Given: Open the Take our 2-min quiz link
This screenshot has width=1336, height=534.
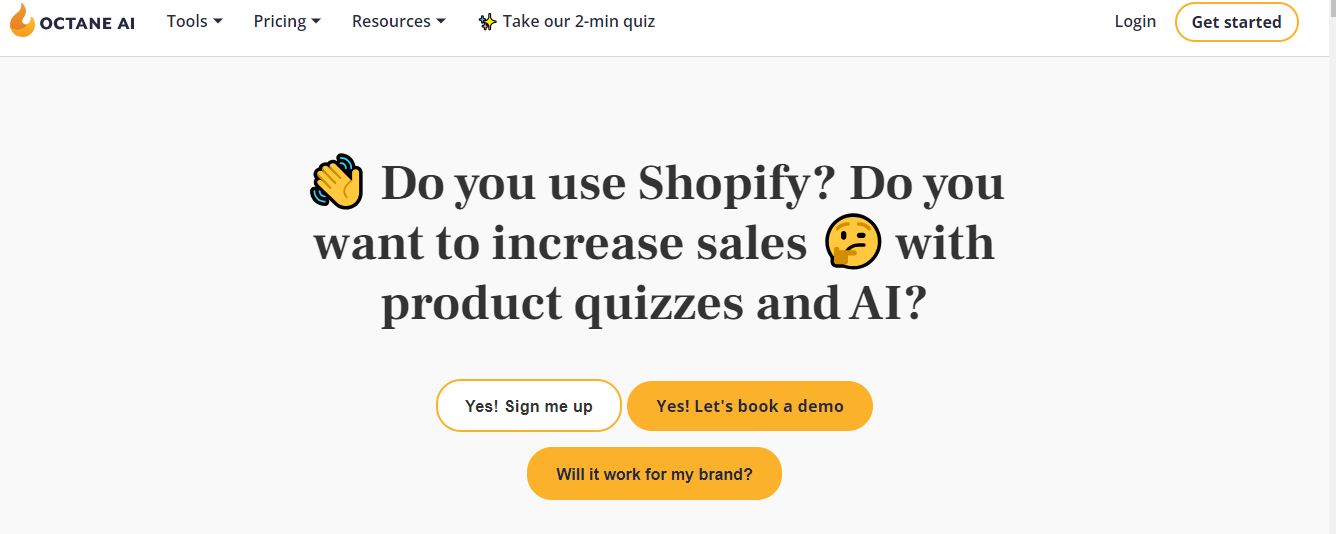Looking at the screenshot, I should [x=578, y=21].
